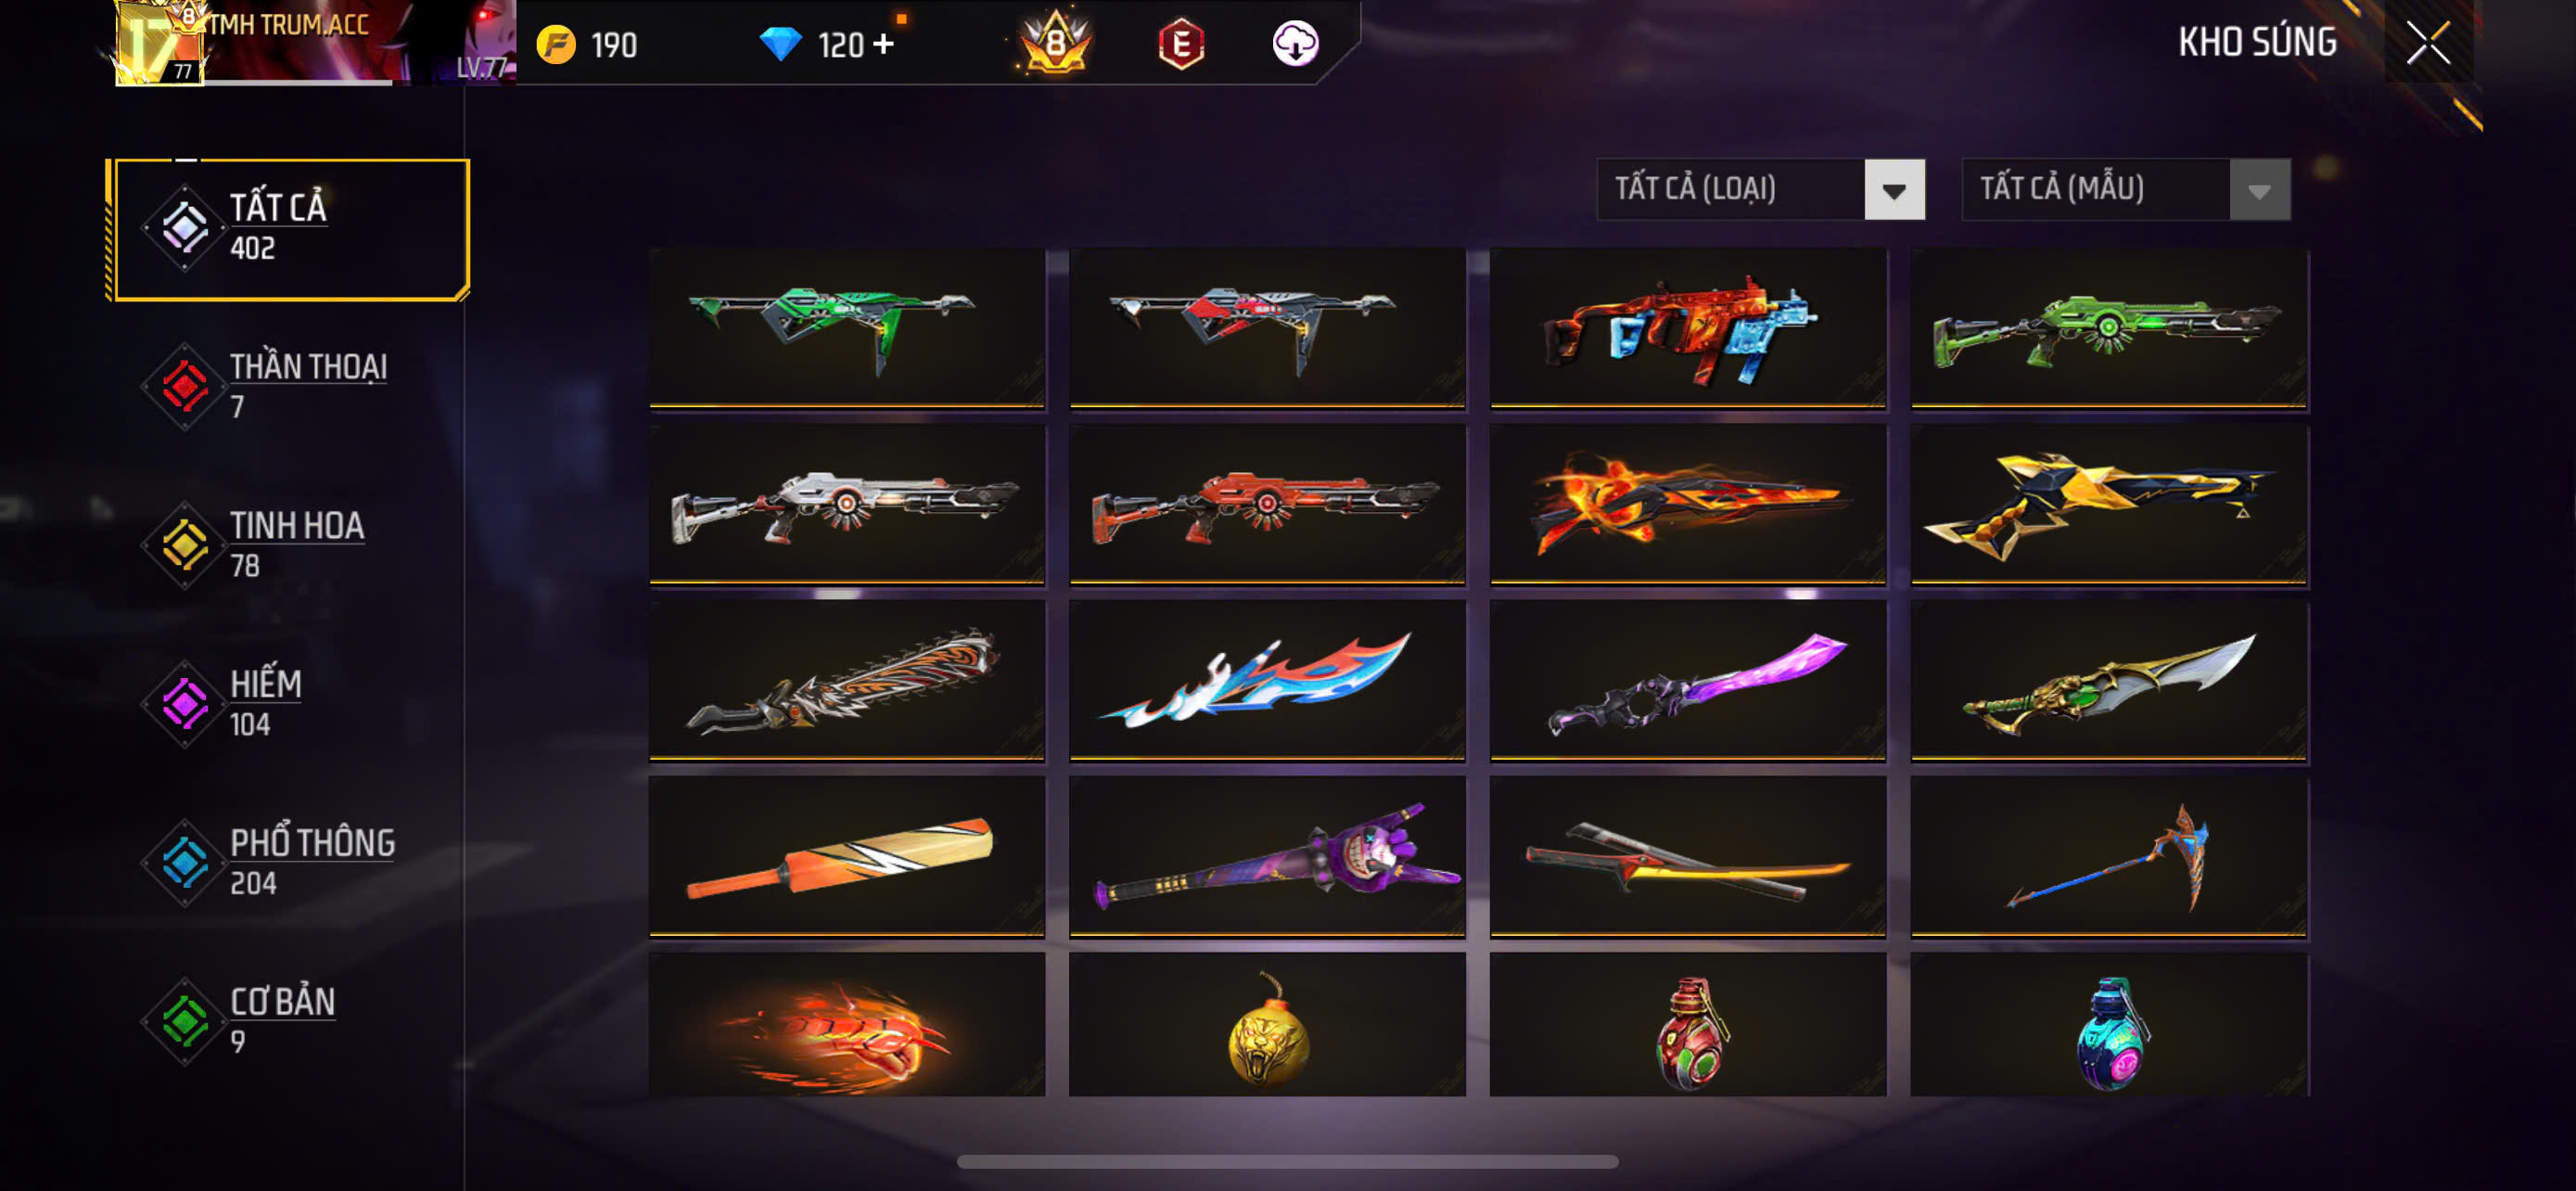Viewport: 2576px width, 1191px height.
Task: Click the blue diamond currency icon
Action: pyautogui.click(x=780, y=44)
